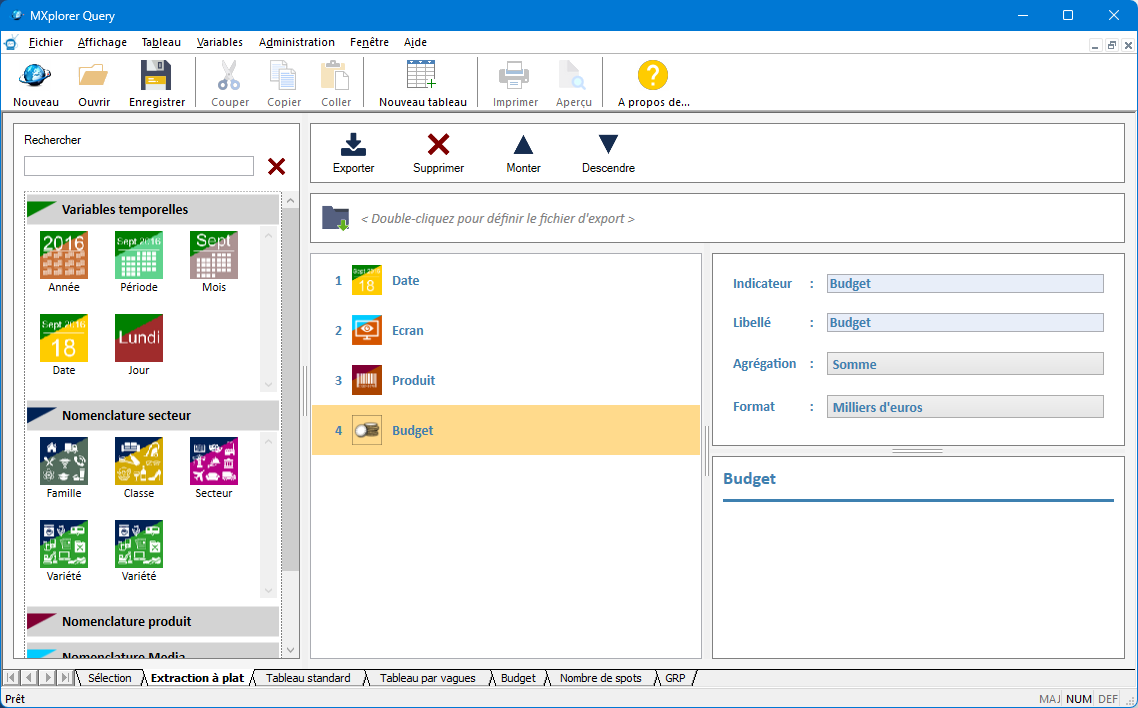Open the Tableau menu
This screenshot has width=1138, height=708.
pos(161,42)
